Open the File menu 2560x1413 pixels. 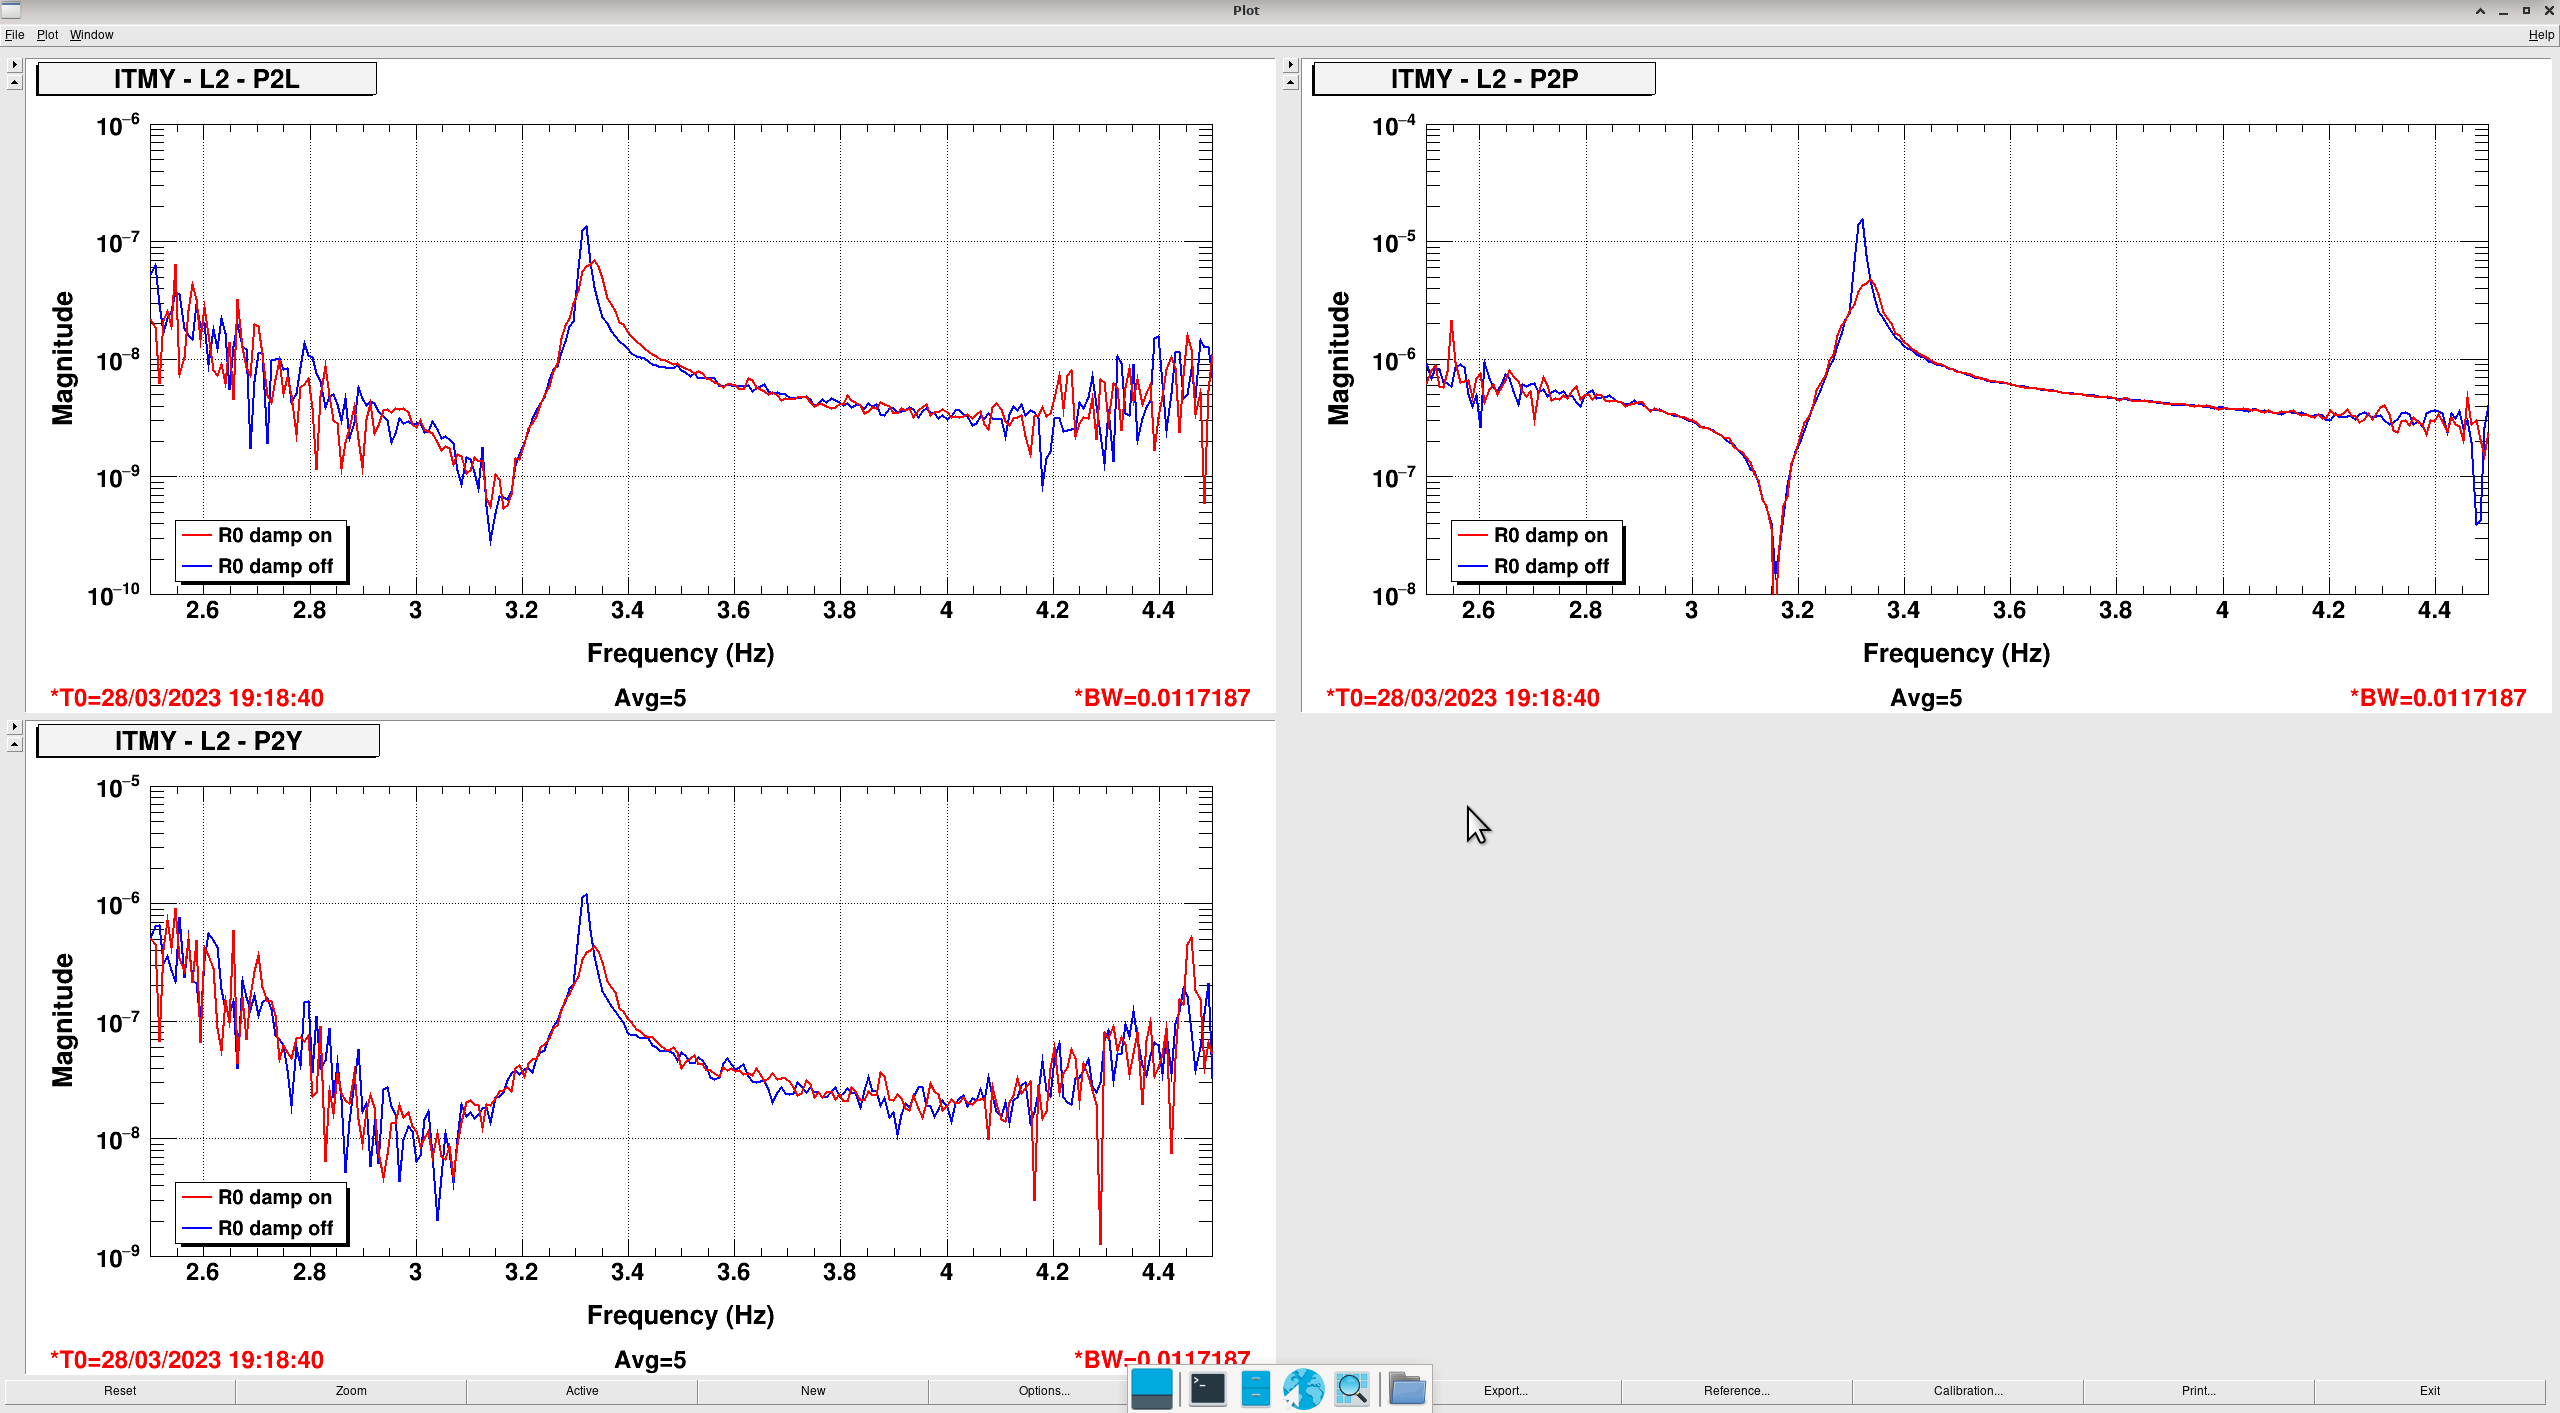point(14,35)
